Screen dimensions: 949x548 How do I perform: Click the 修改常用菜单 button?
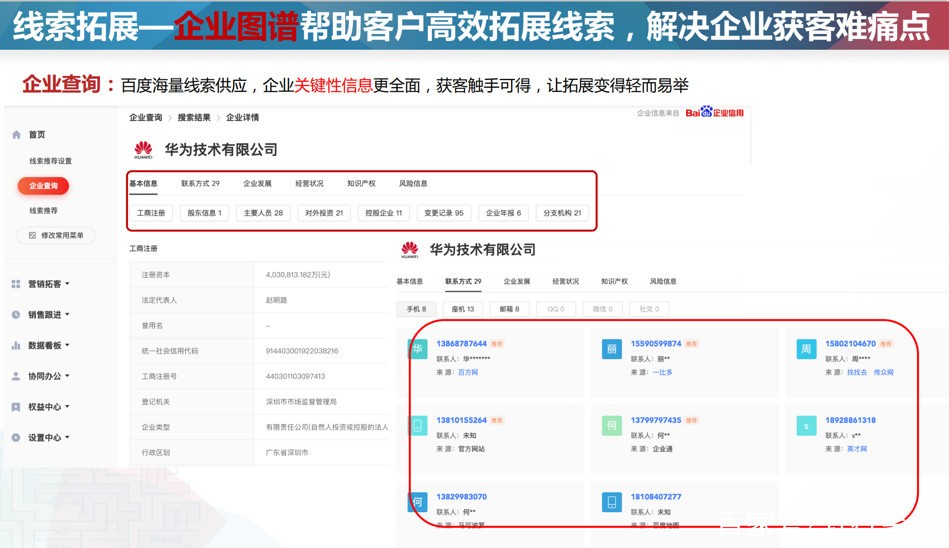56,235
